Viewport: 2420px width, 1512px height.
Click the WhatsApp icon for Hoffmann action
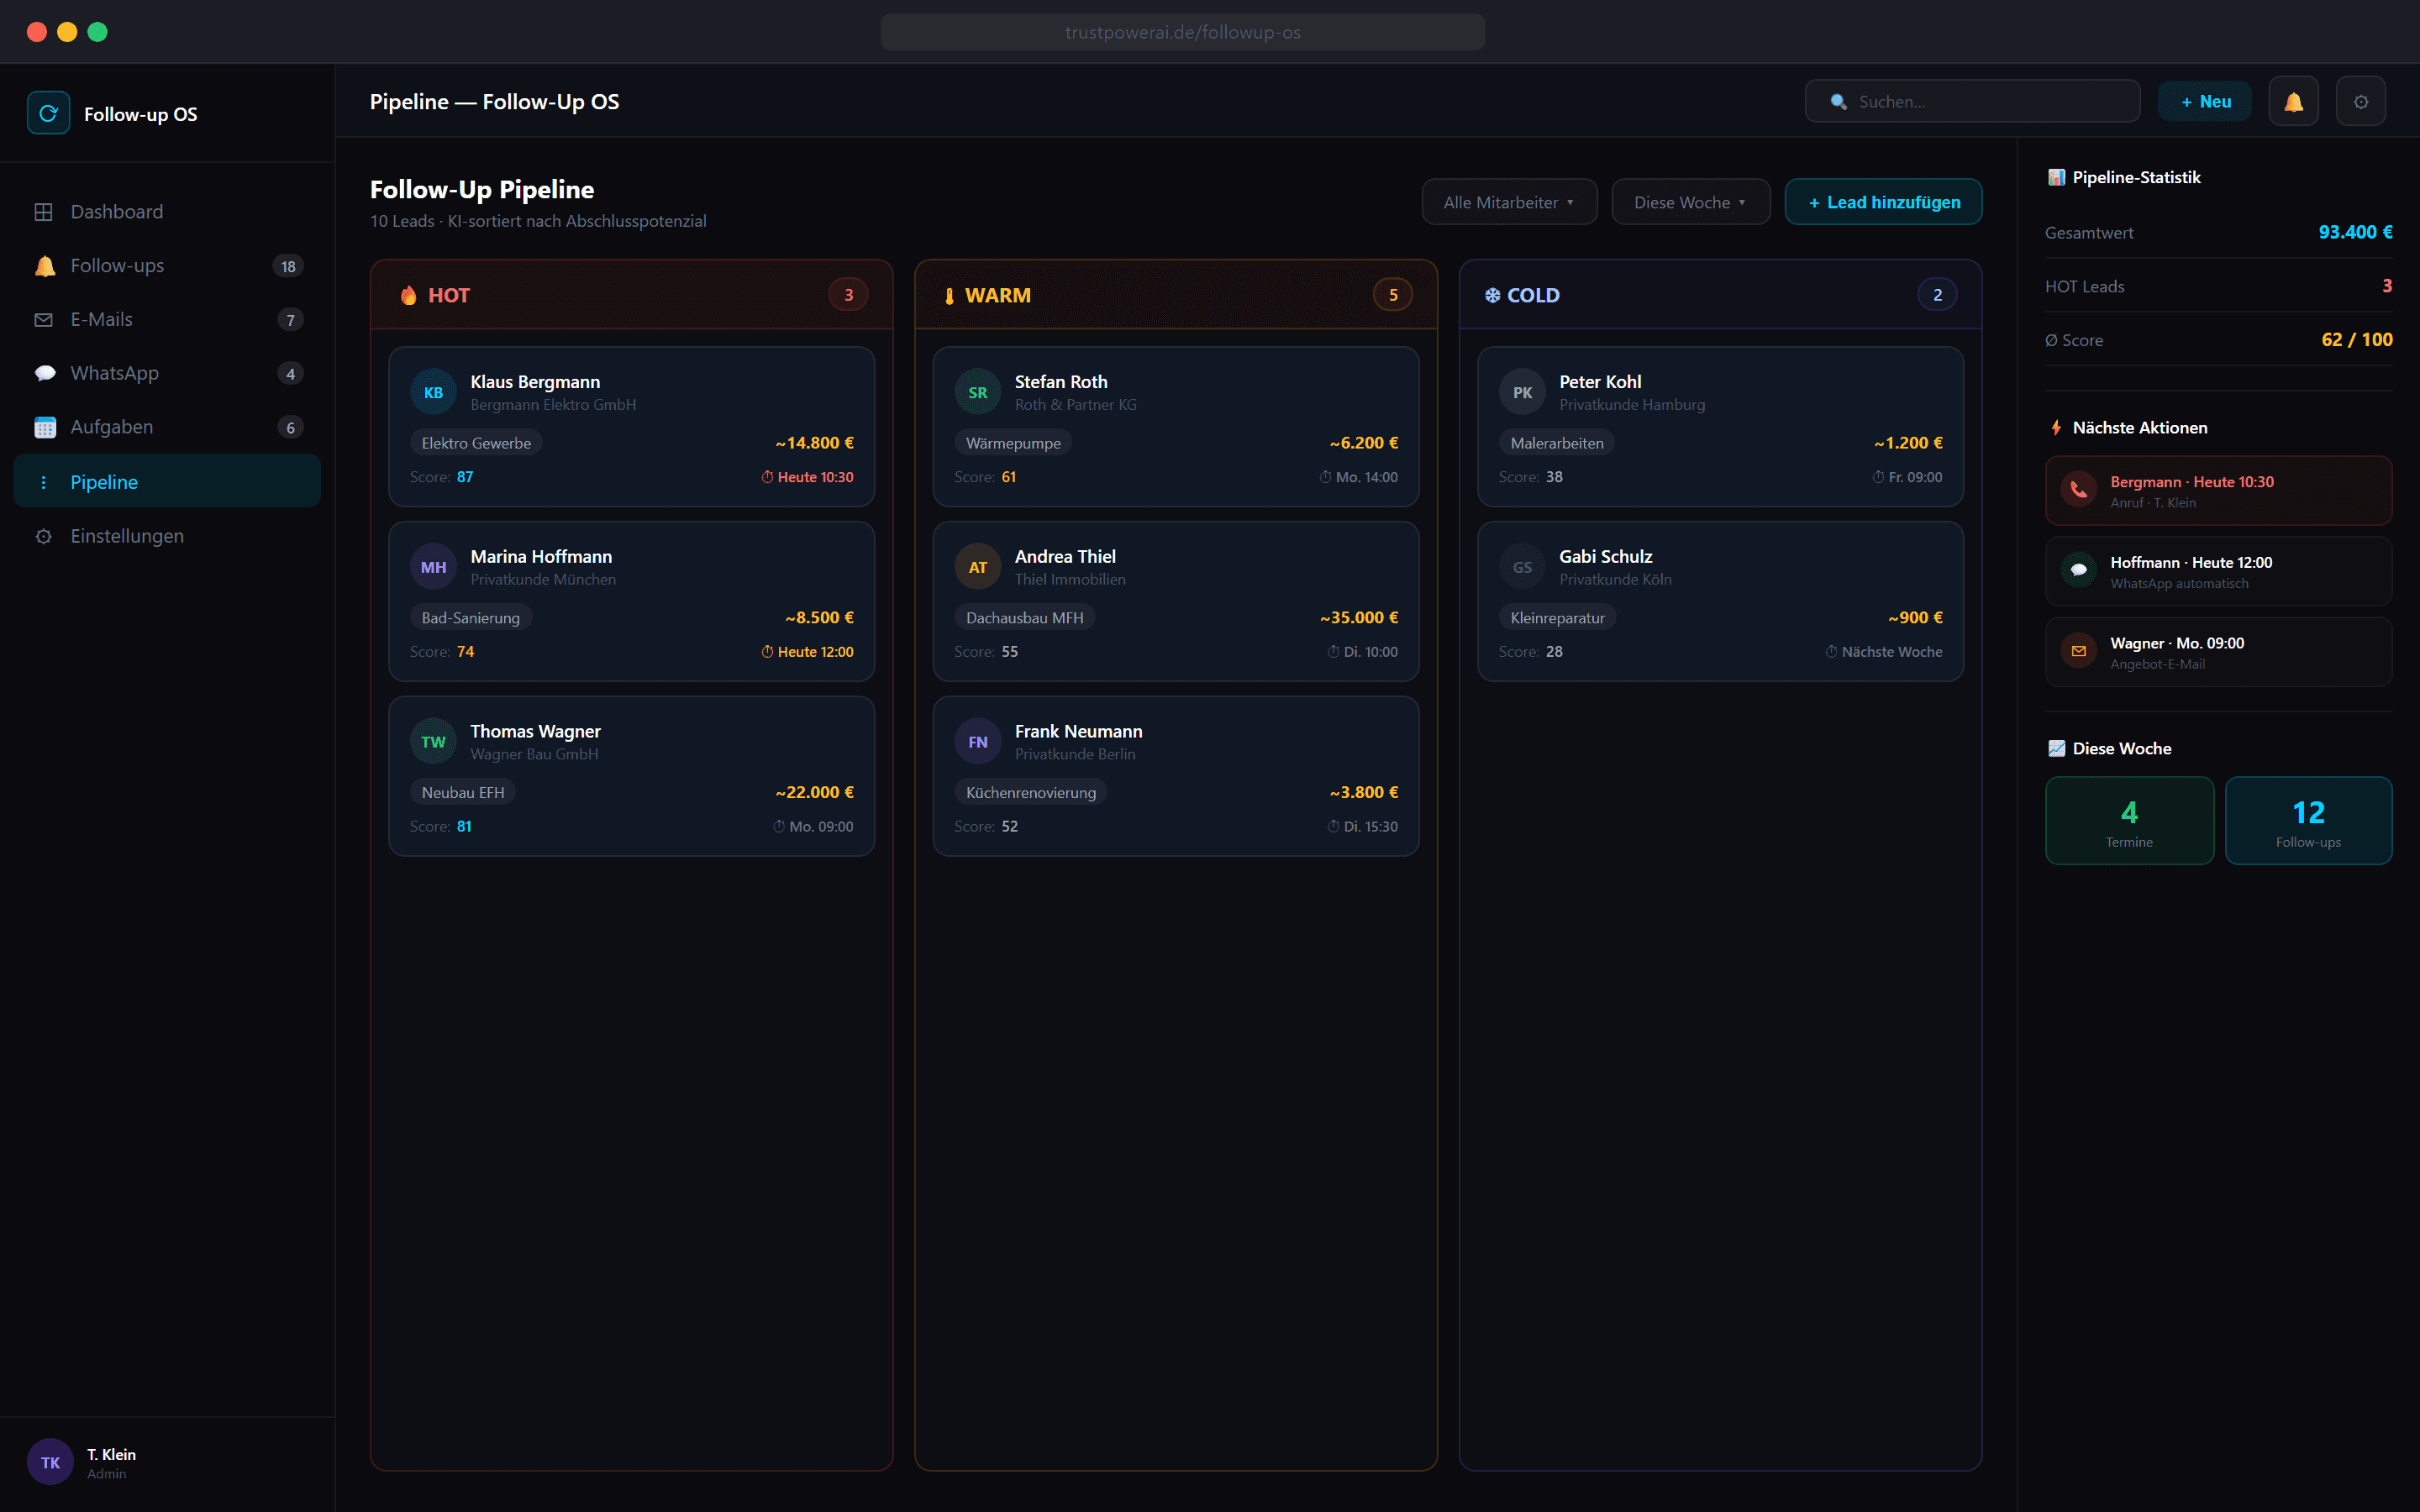(x=2078, y=571)
